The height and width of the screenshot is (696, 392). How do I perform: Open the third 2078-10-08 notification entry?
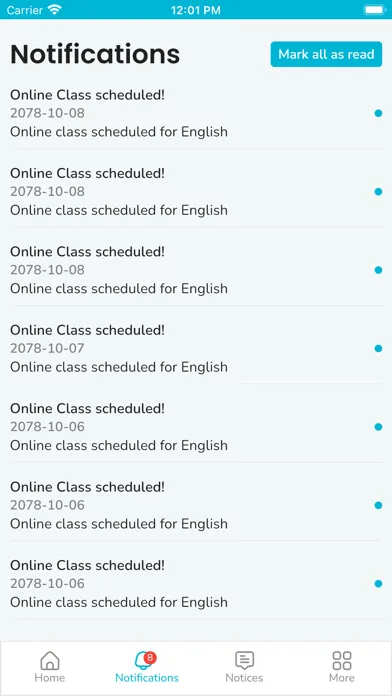pyautogui.click(x=196, y=270)
